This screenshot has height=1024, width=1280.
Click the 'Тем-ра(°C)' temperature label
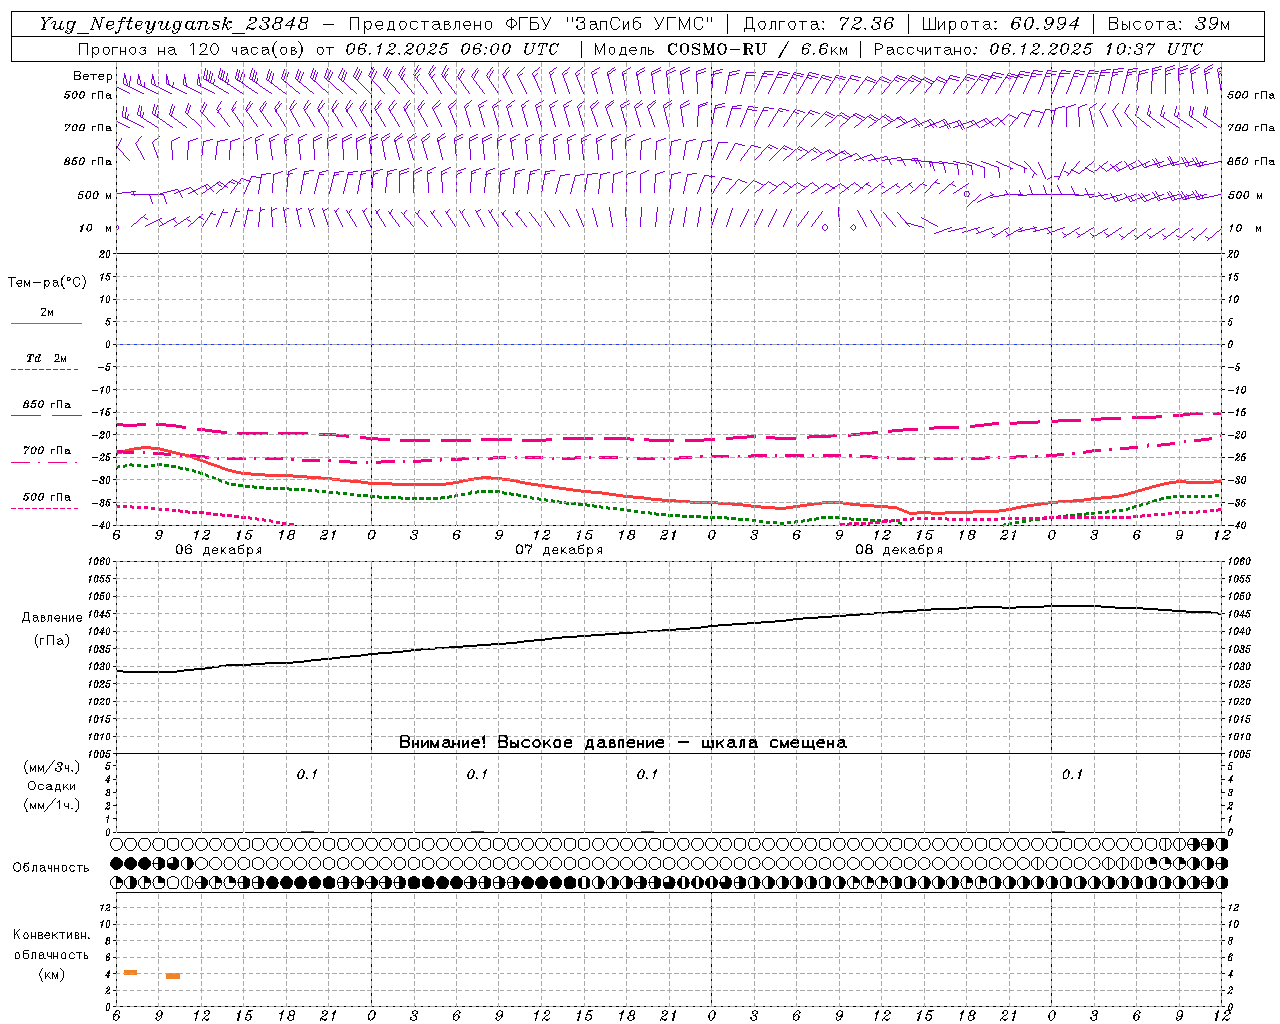47,283
